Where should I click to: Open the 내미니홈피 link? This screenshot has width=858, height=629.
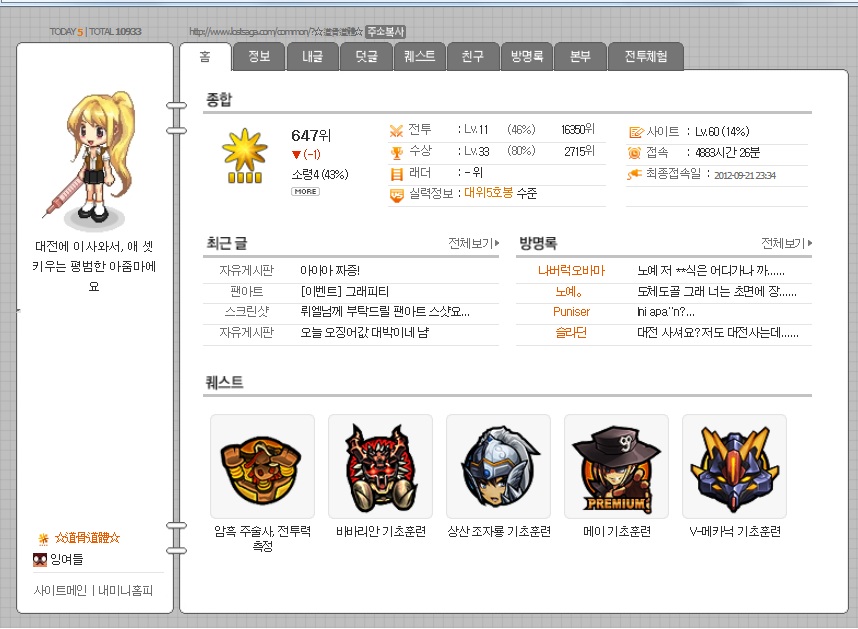[x=125, y=590]
